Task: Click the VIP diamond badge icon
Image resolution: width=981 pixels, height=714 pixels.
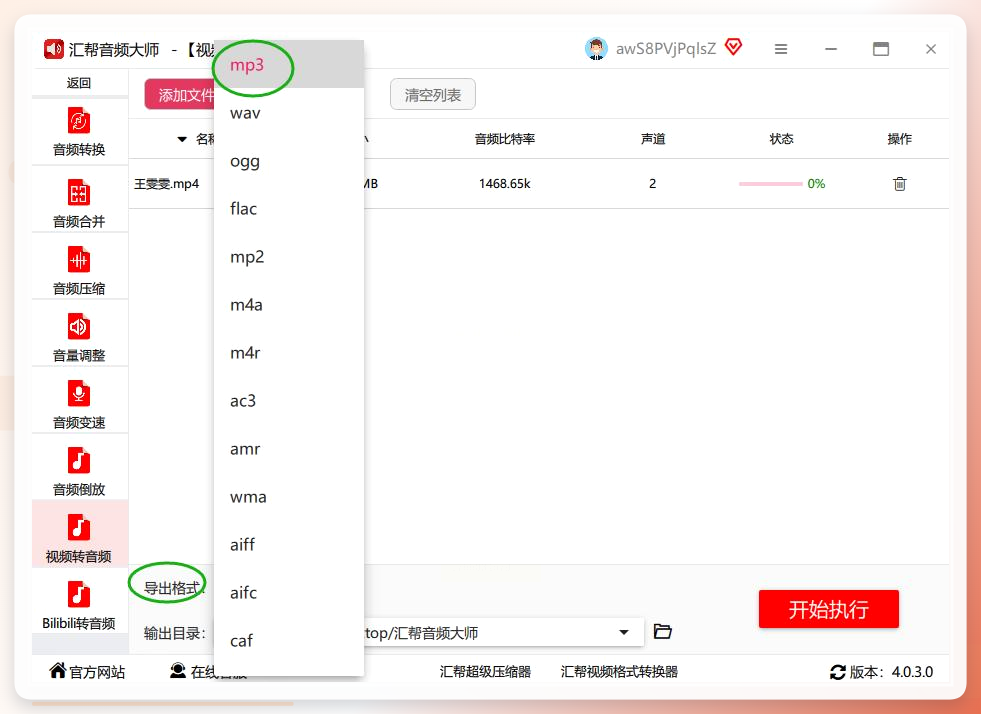Action: [733, 47]
